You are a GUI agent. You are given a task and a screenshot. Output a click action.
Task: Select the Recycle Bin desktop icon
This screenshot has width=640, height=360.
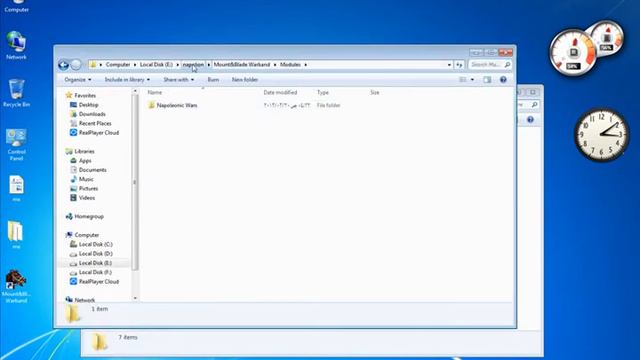coord(16,93)
